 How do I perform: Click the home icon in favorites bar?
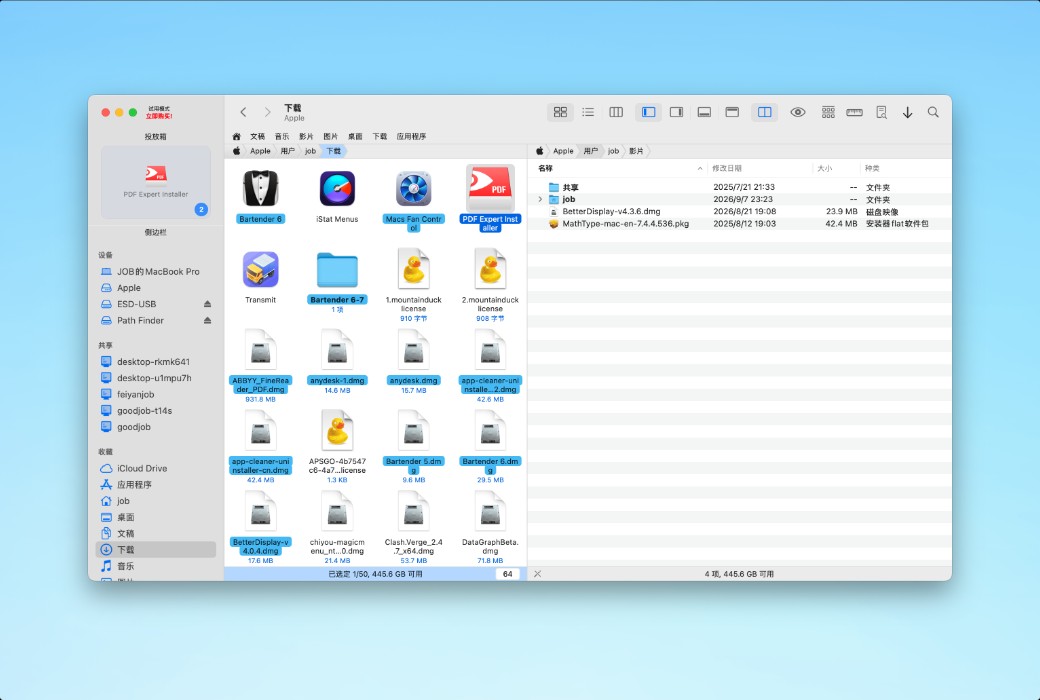(236, 136)
